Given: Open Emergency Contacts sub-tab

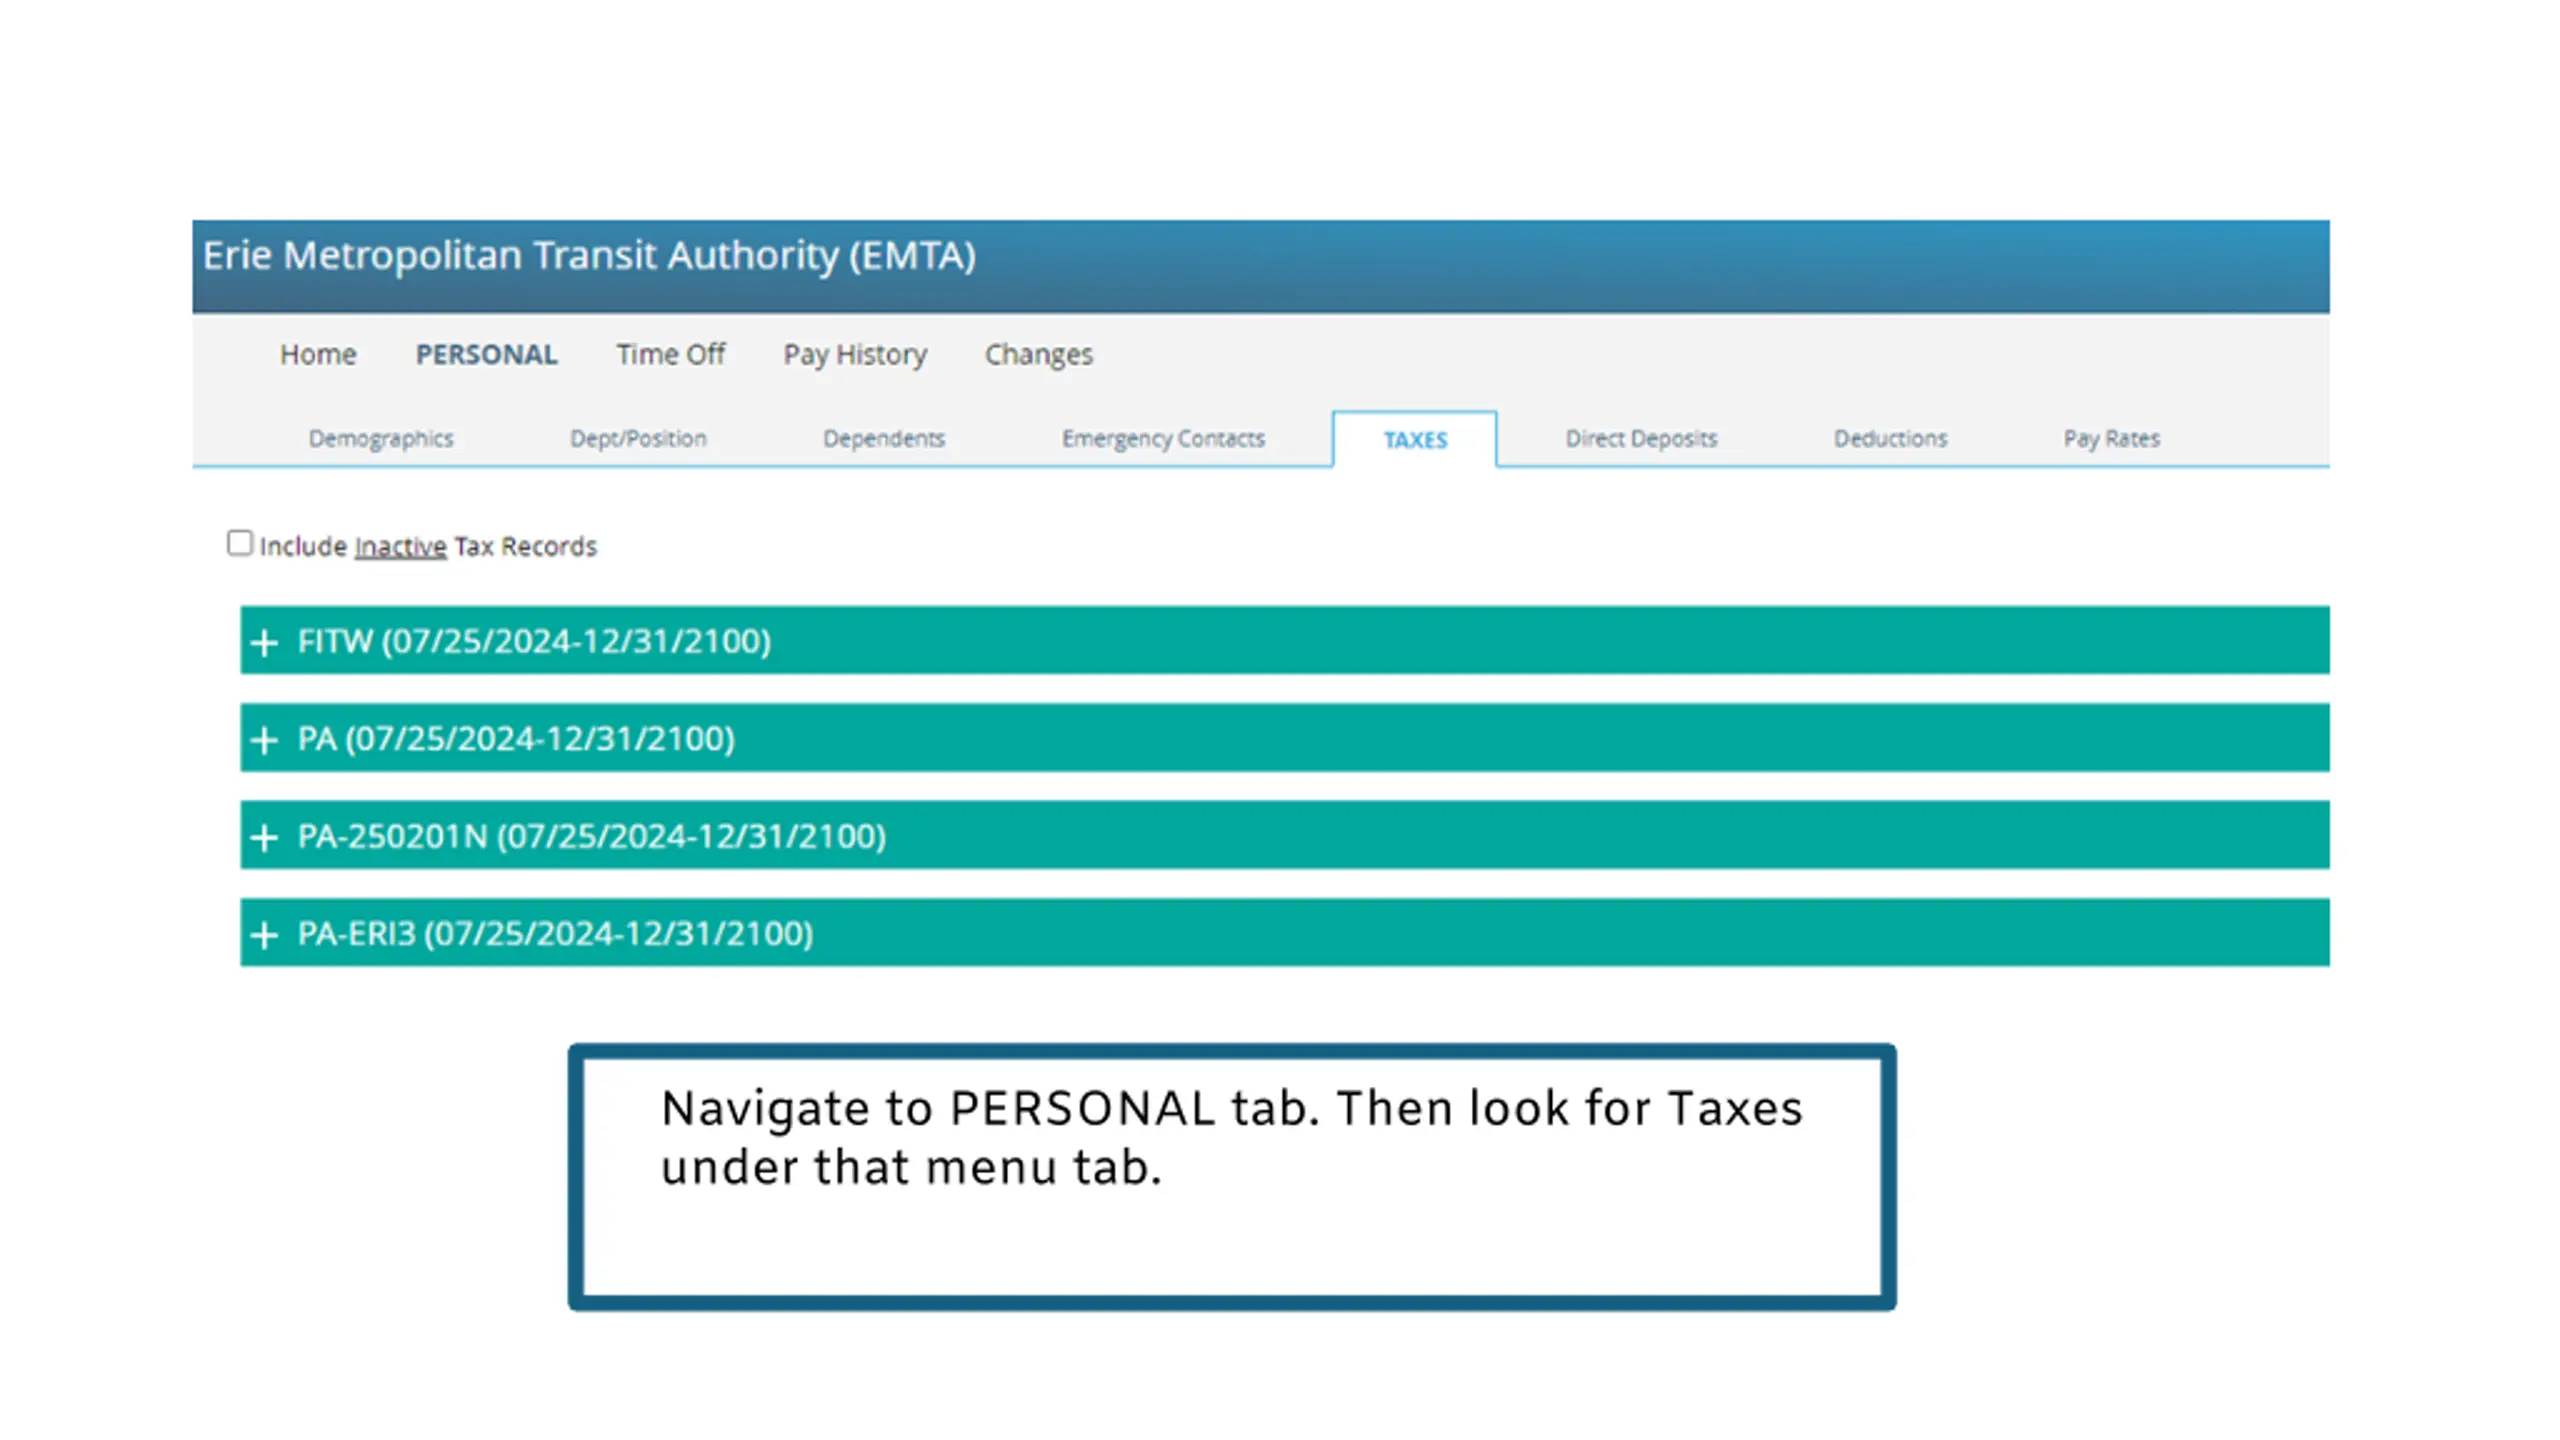Looking at the screenshot, I should point(1163,438).
